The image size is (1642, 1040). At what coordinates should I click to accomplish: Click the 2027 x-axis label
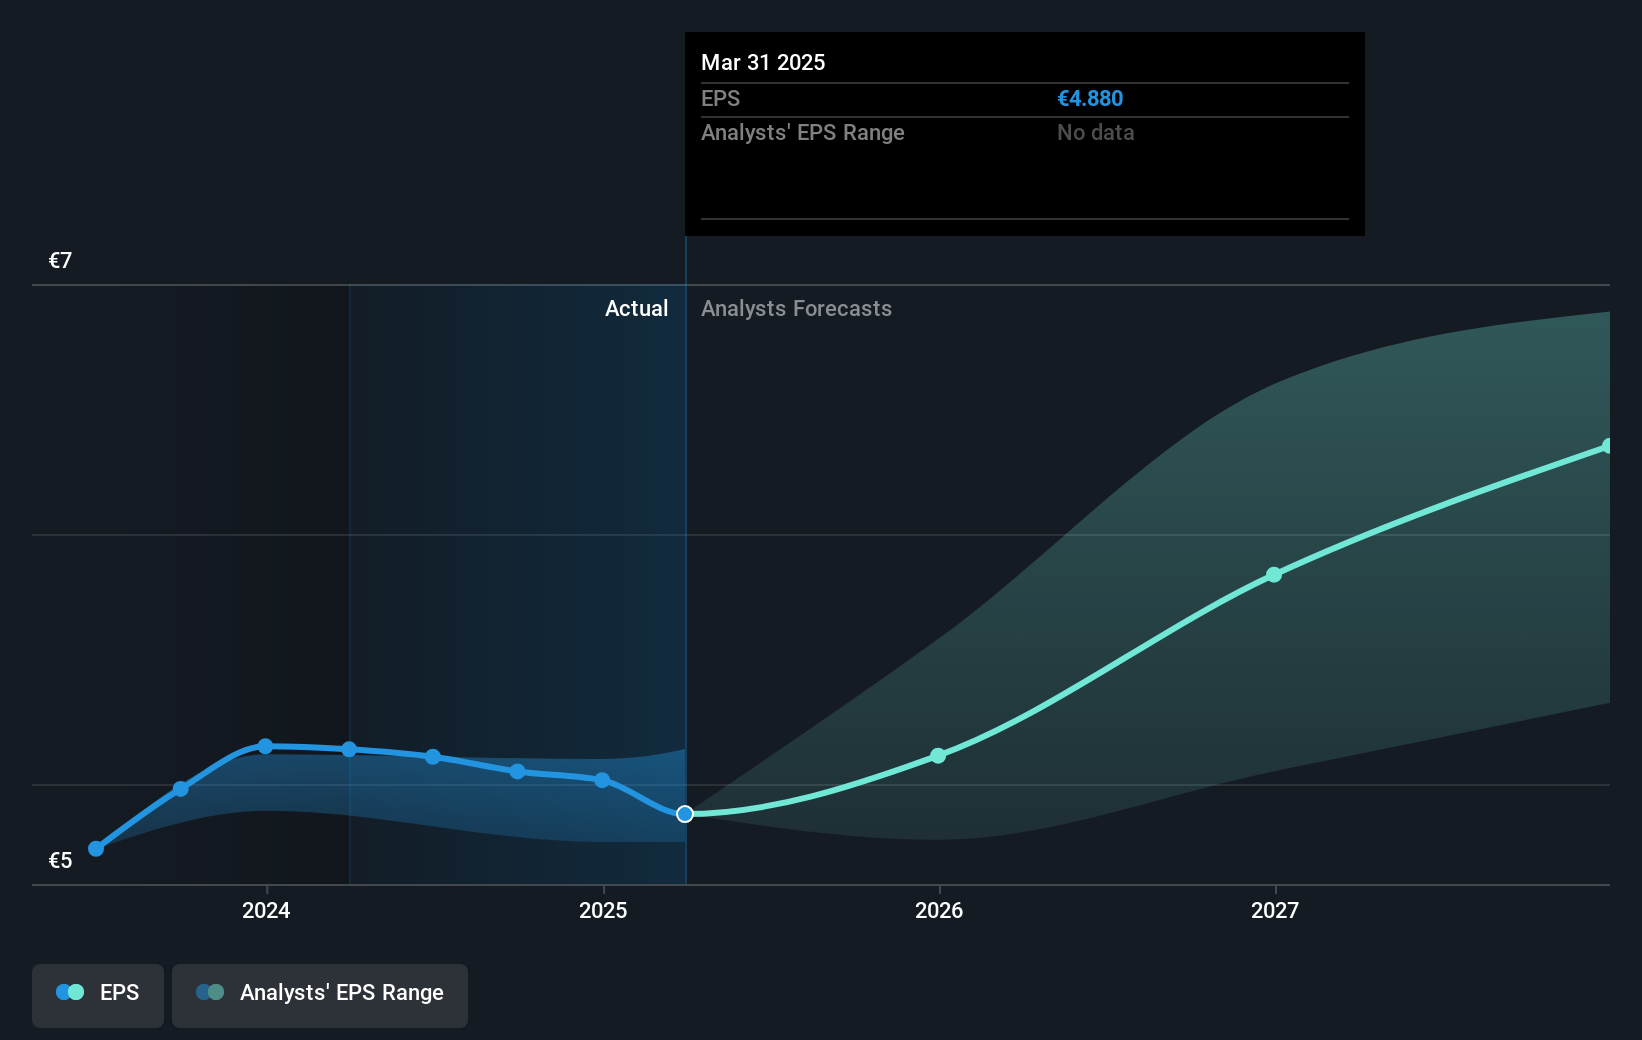point(1275,910)
